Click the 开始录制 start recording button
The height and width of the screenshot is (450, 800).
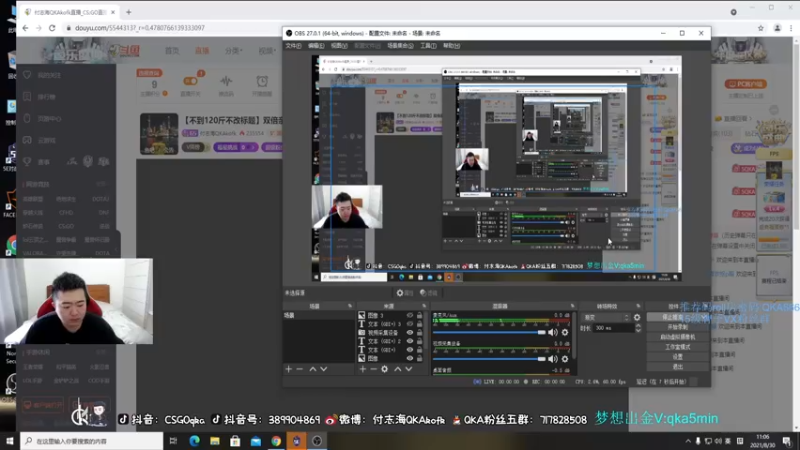click(x=678, y=327)
